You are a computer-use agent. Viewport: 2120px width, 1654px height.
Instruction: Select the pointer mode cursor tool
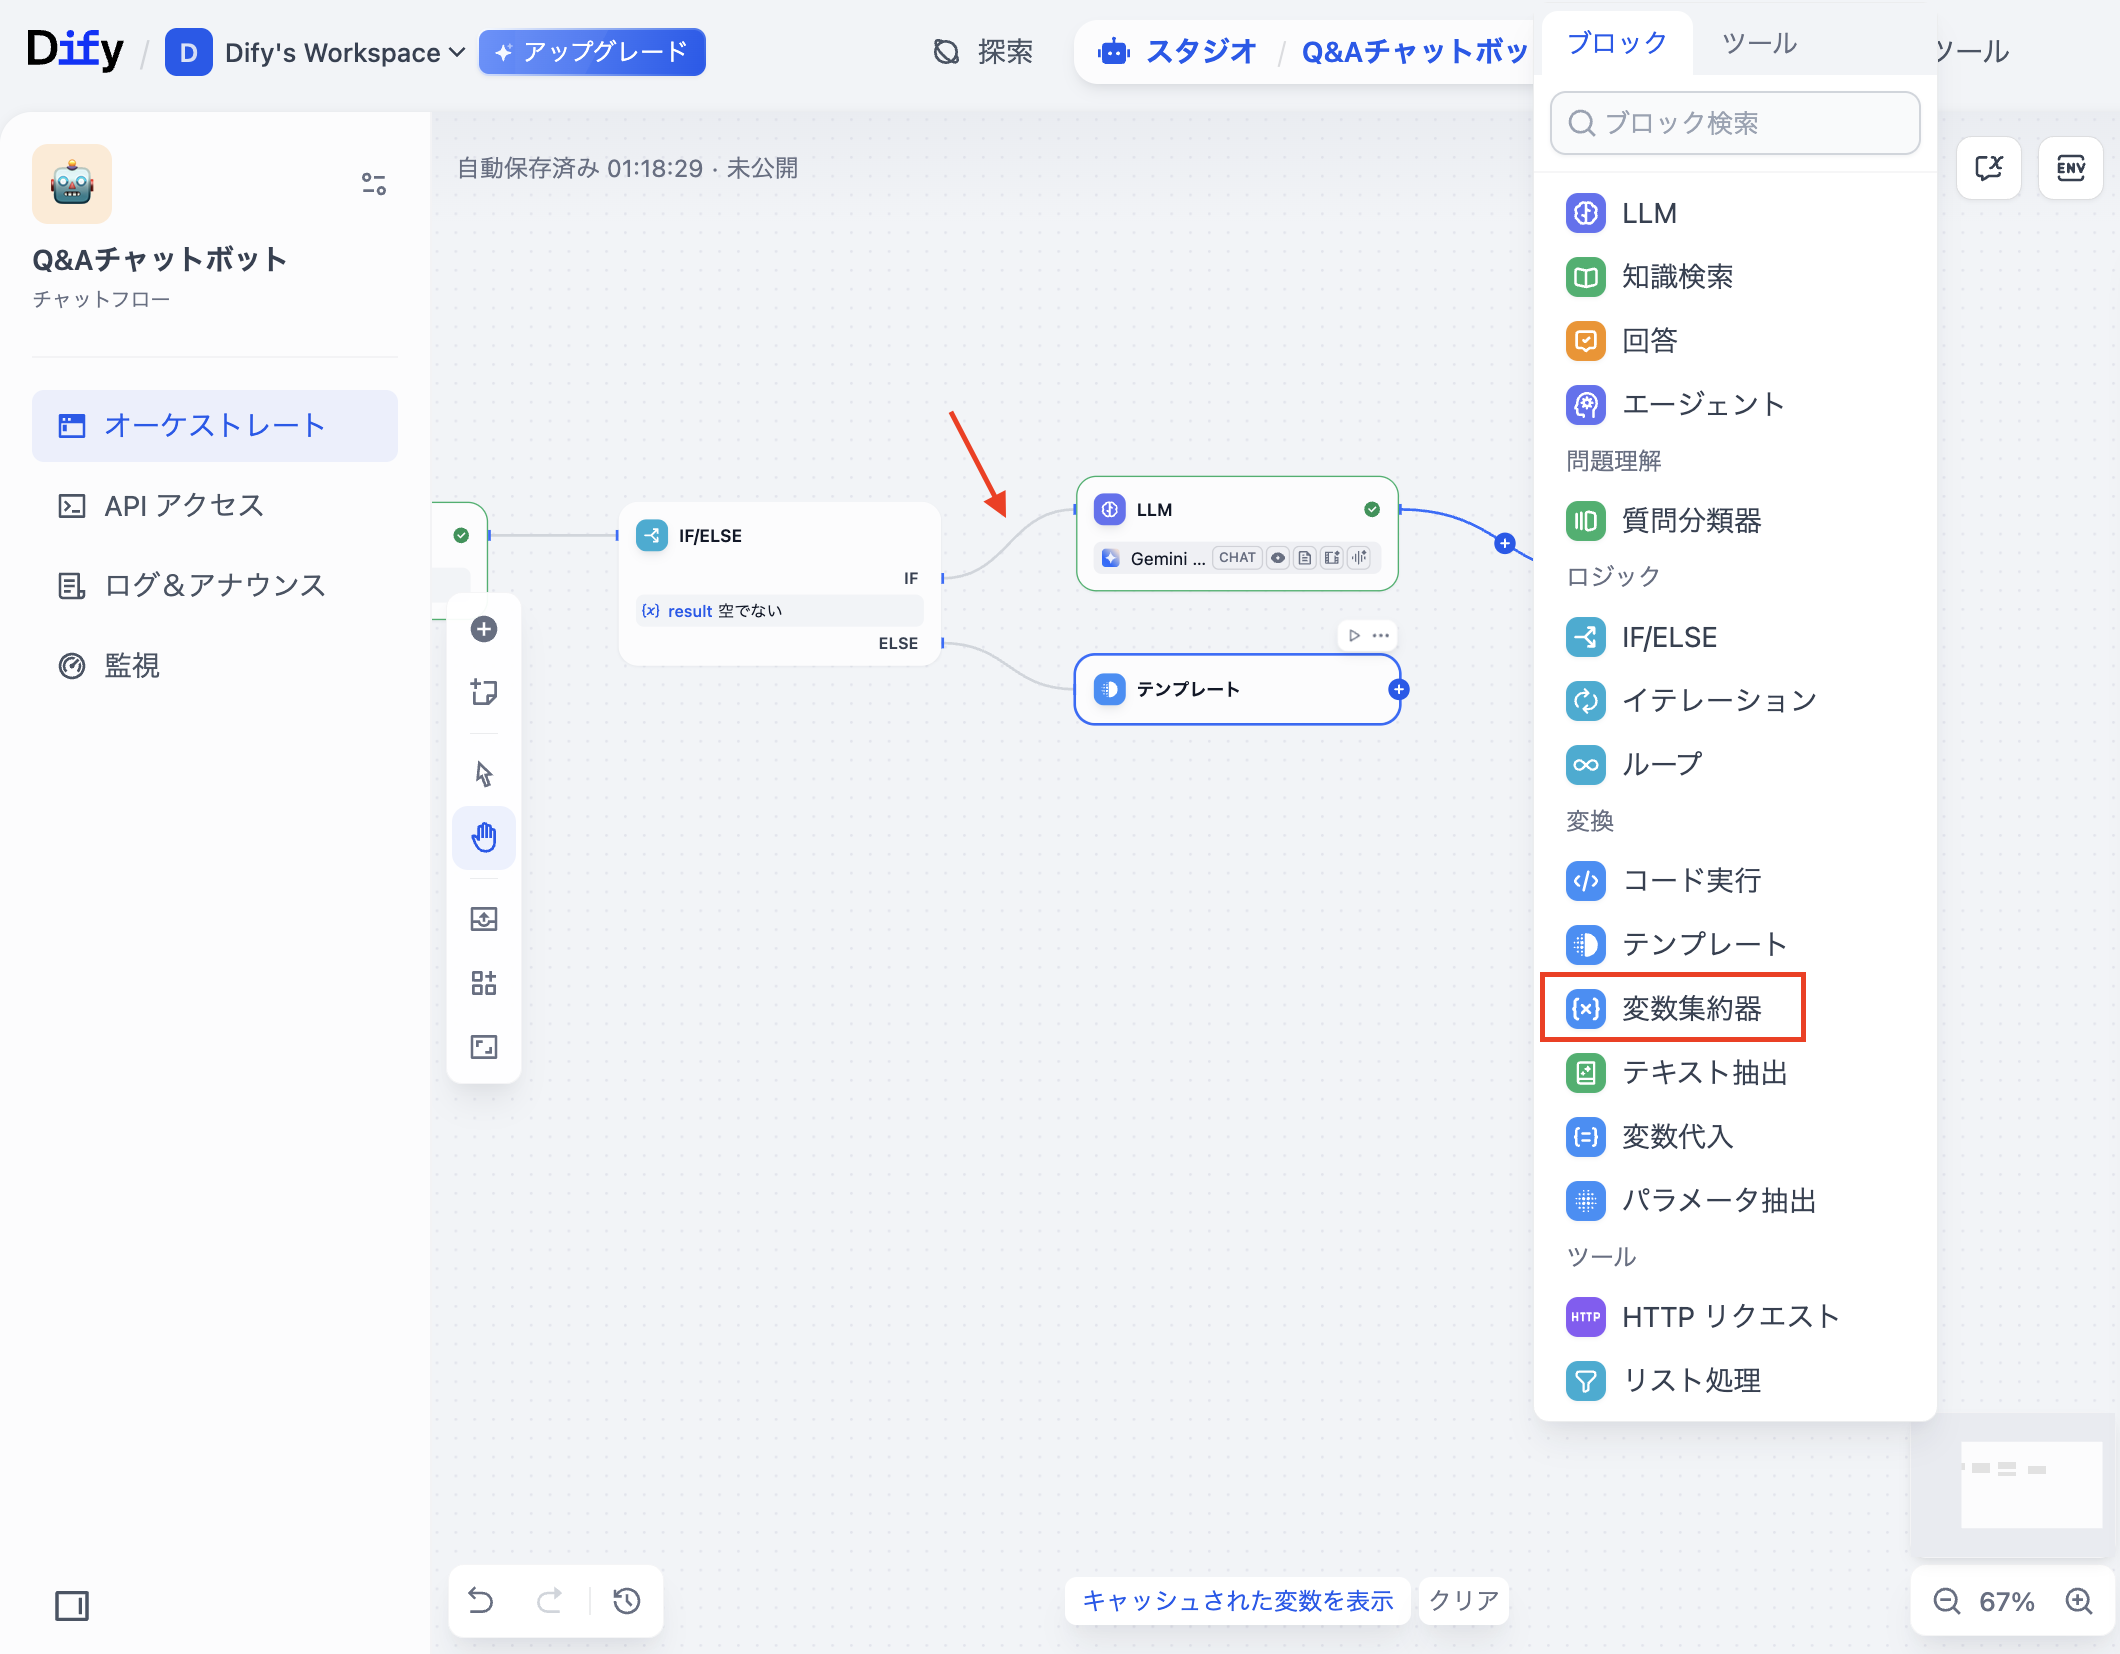pyautogui.click(x=484, y=774)
